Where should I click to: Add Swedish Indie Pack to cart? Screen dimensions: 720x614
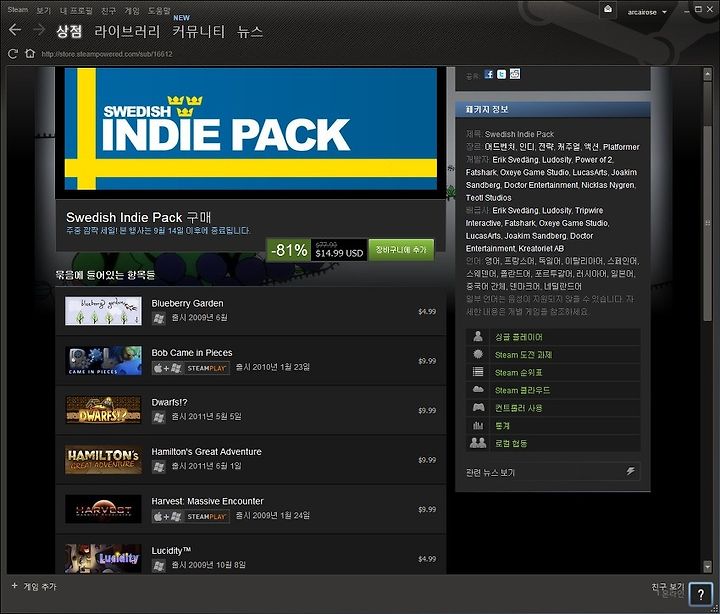click(401, 250)
